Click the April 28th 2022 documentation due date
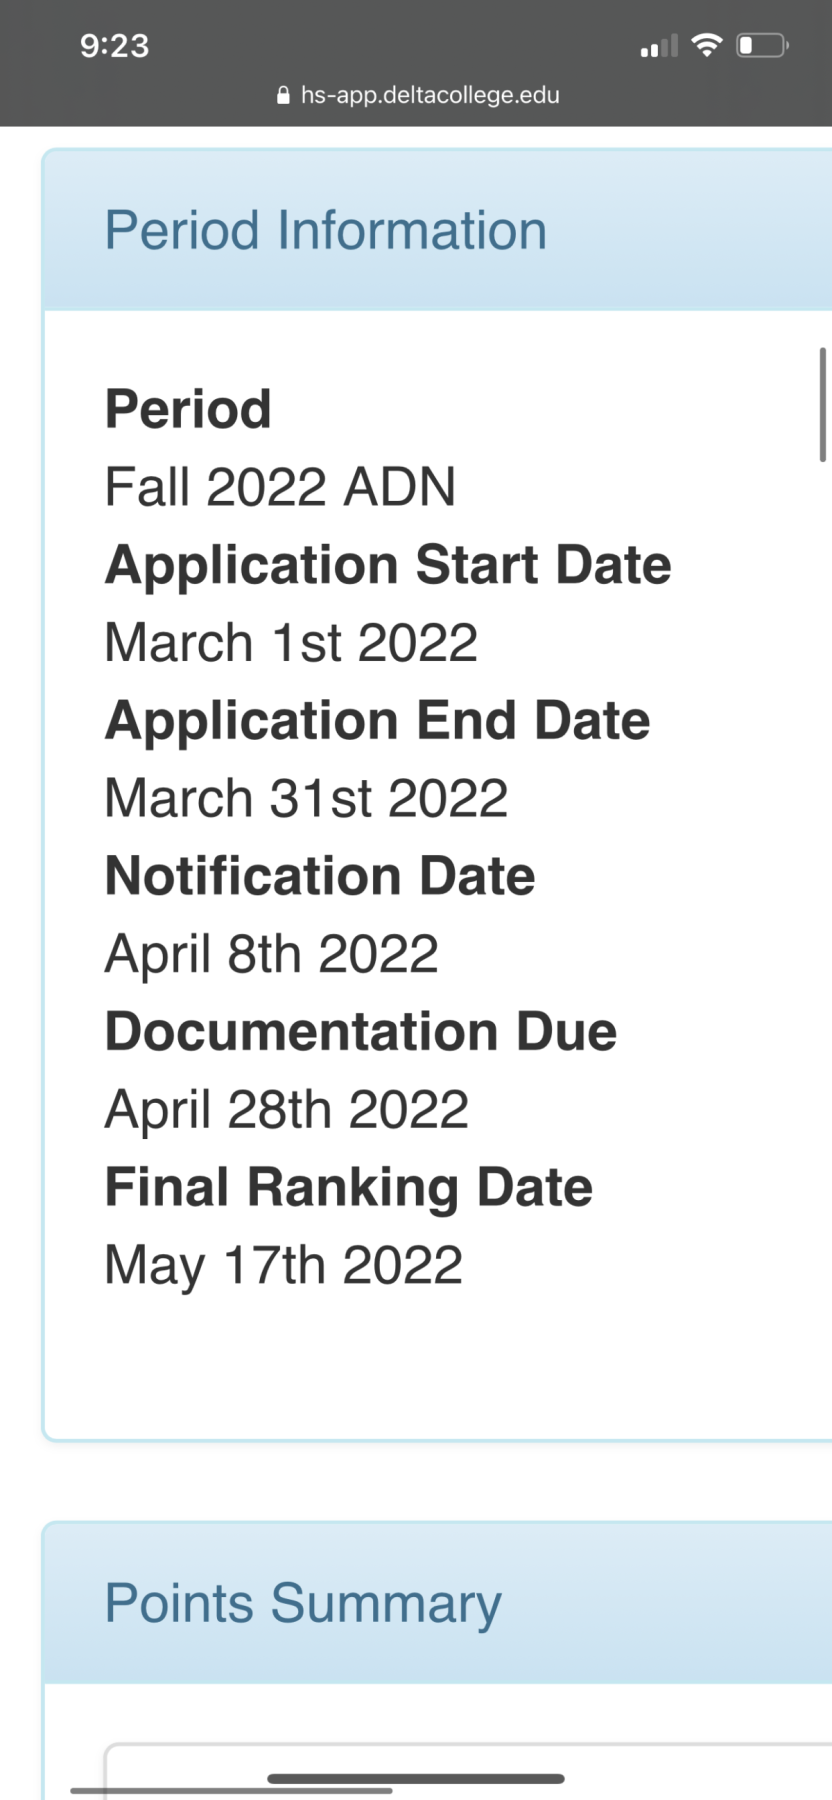Viewport: 832px width, 1800px height. point(287,1110)
